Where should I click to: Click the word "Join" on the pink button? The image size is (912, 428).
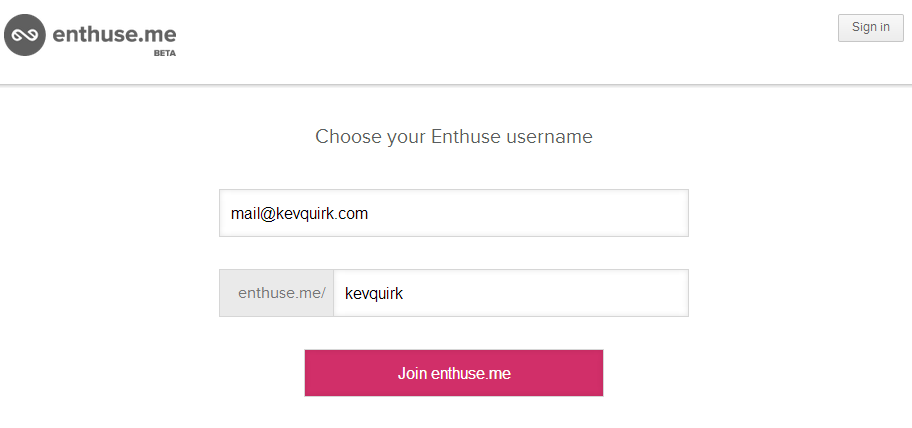point(412,374)
